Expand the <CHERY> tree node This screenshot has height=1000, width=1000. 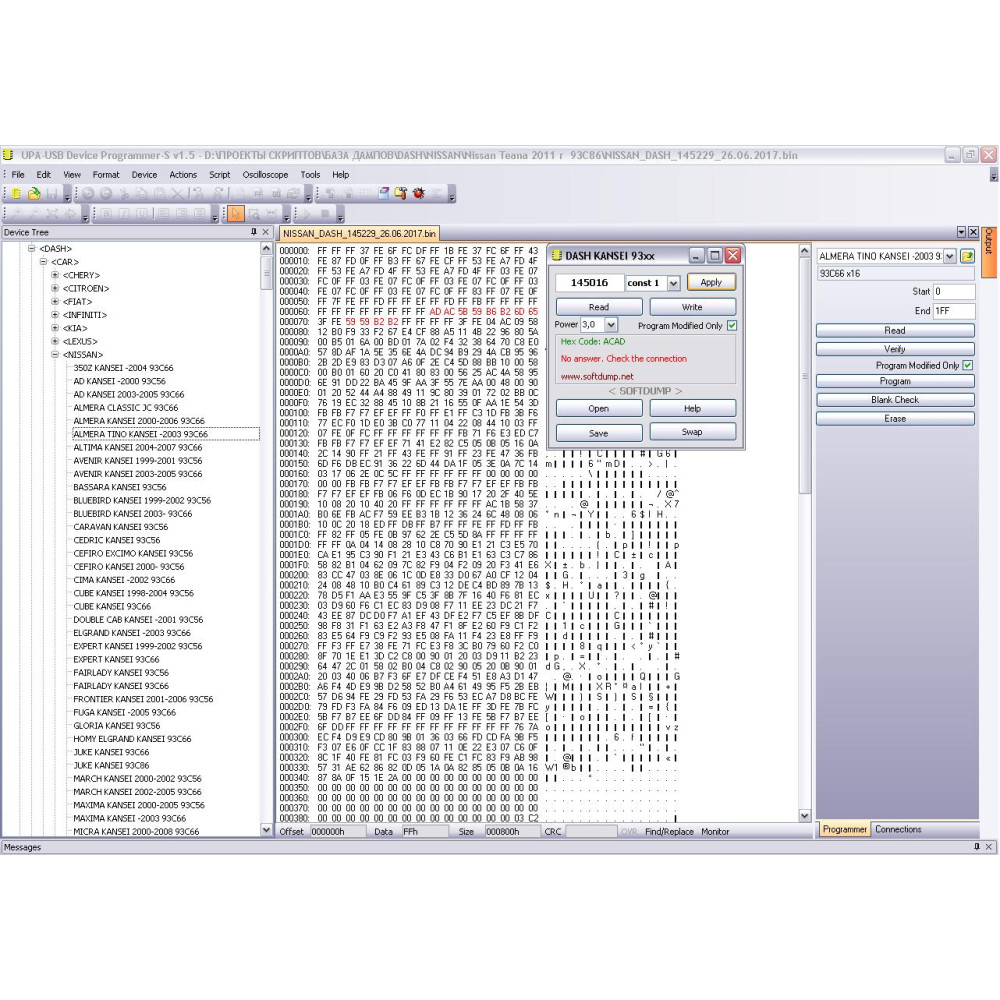55,275
